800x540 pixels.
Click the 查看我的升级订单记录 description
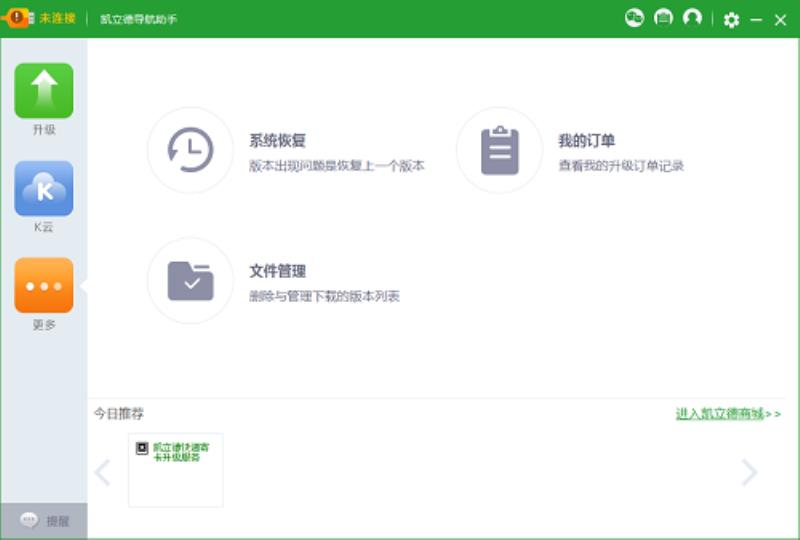click(621, 166)
